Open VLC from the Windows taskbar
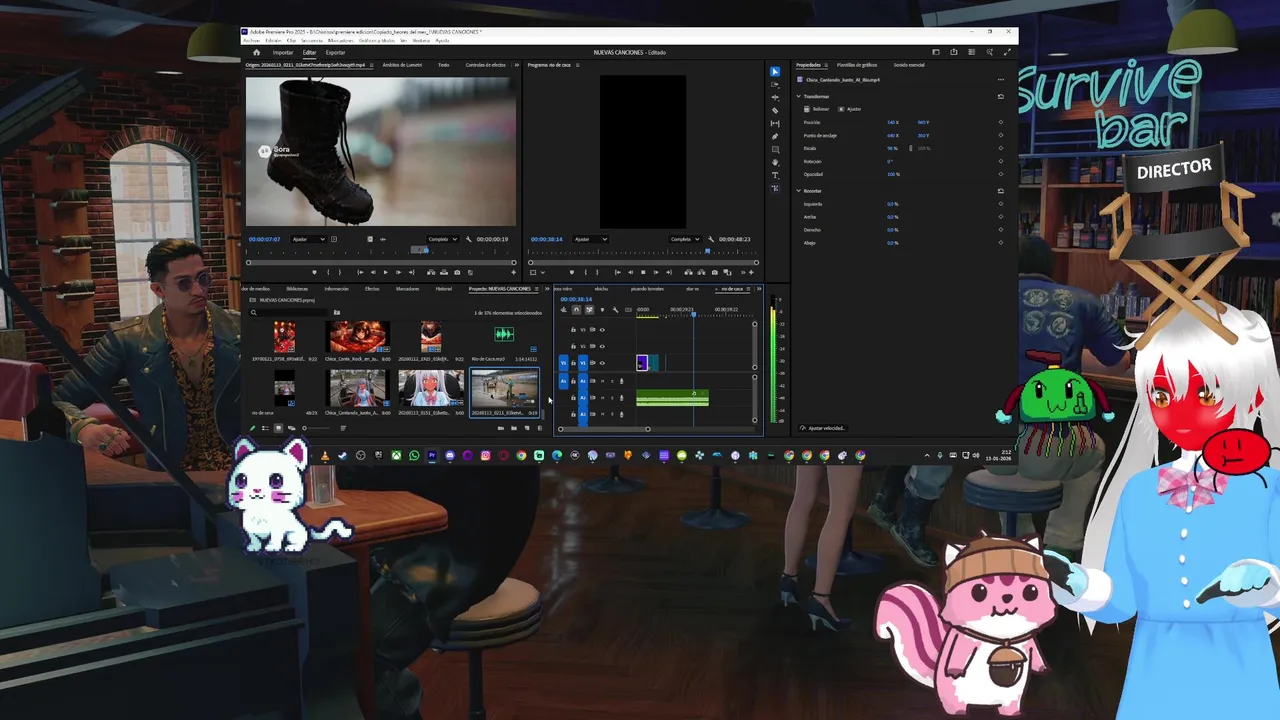 (x=325, y=456)
